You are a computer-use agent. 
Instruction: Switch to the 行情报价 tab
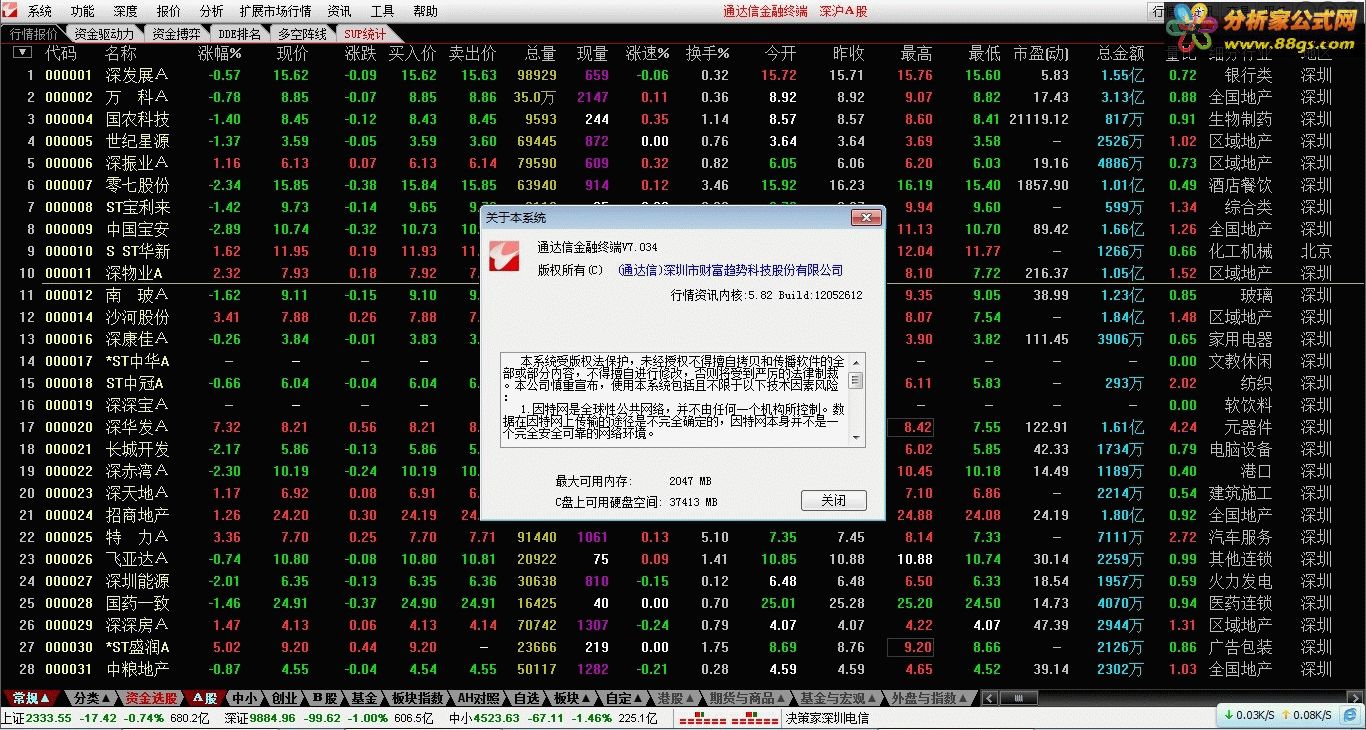[x=34, y=33]
